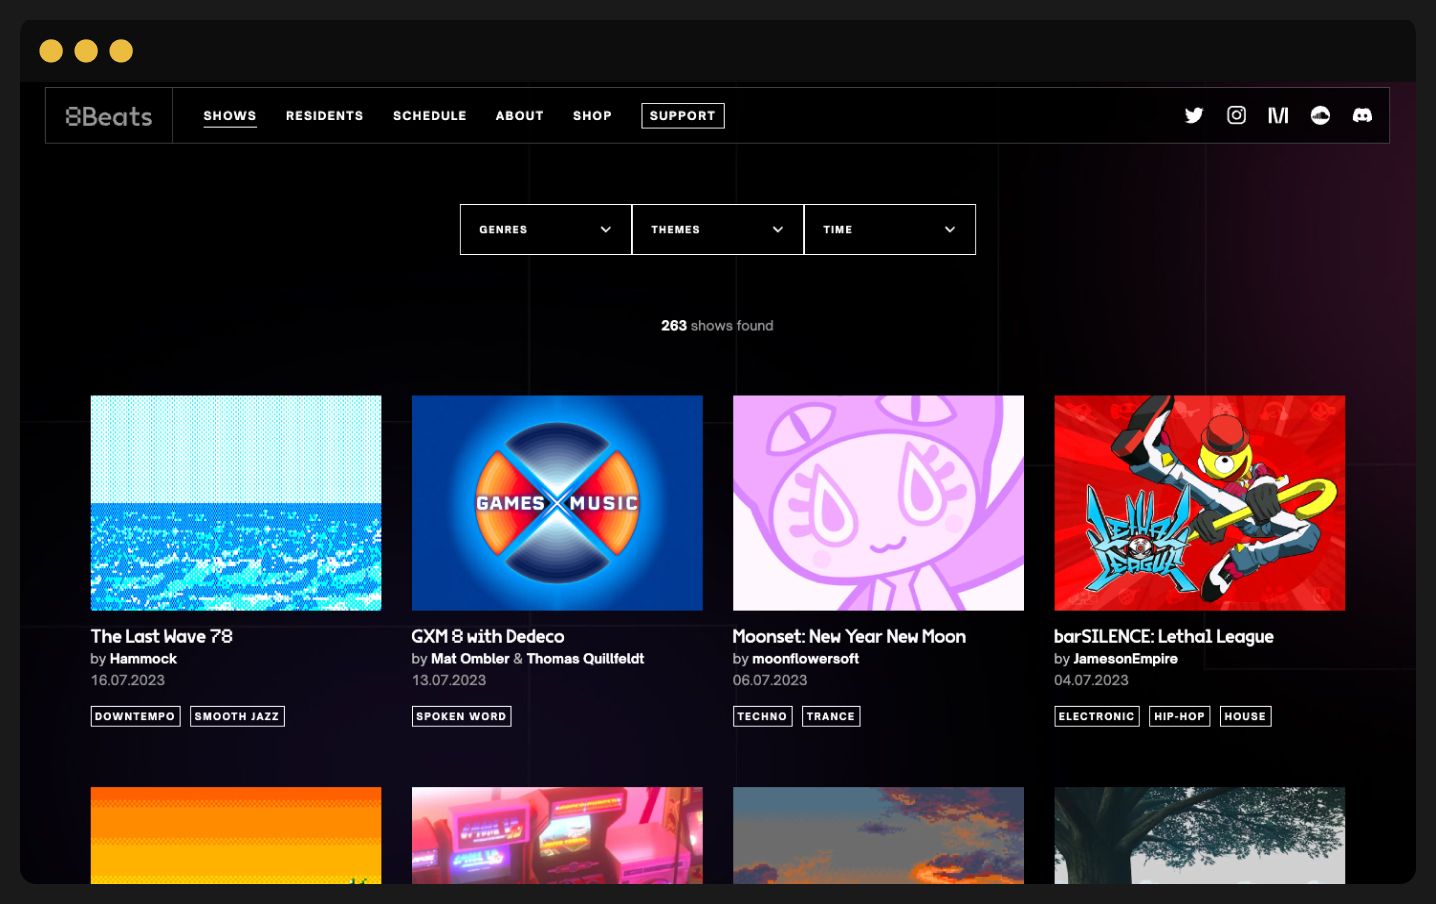
Task: Filter by Hip-Hop tag
Action: click(1179, 716)
